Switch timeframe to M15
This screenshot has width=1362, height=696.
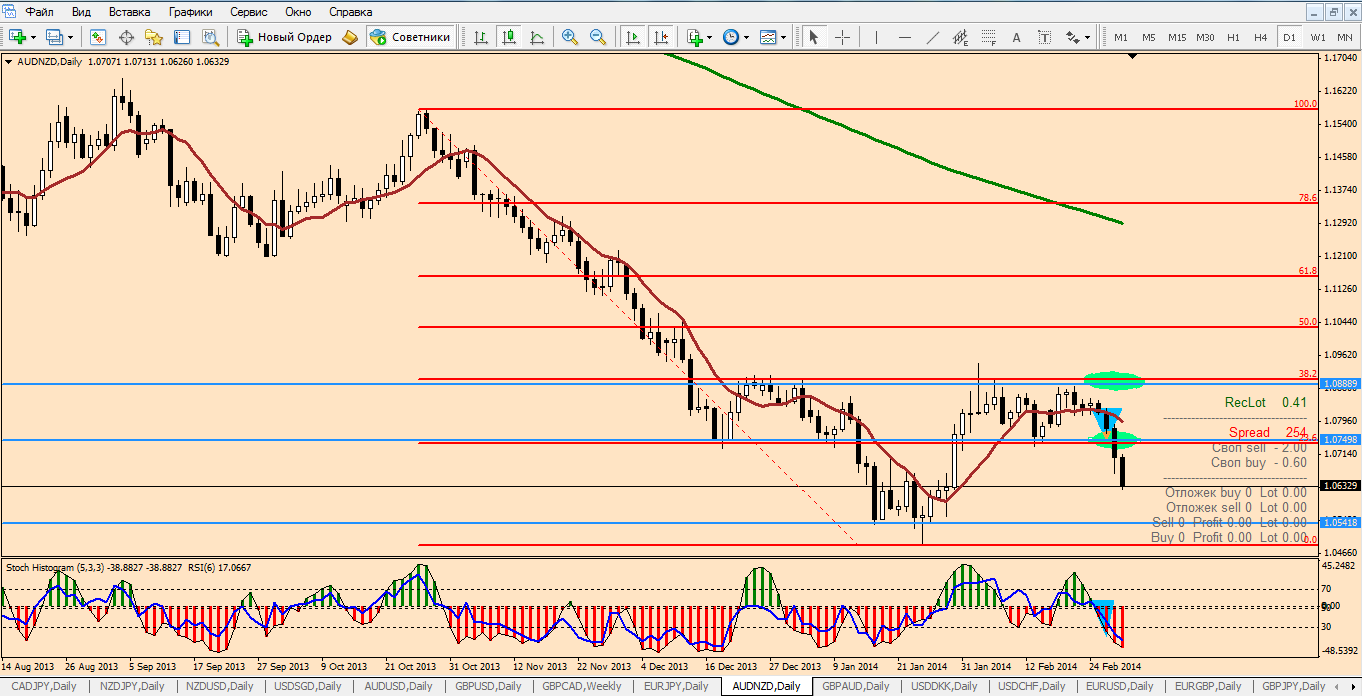coord(1177,37)
